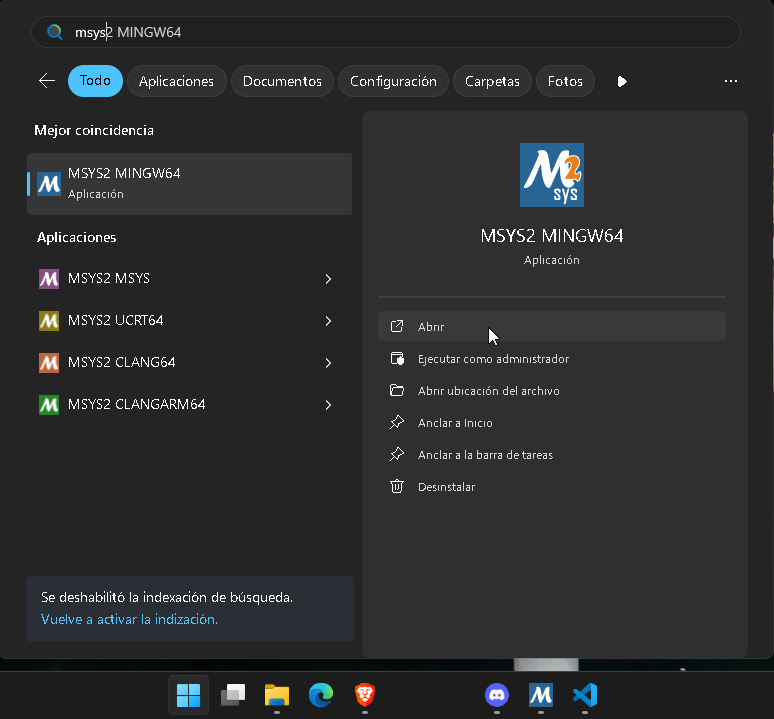
Task: Click the run as administrator shield icon
Action: [x=397, y=359]
